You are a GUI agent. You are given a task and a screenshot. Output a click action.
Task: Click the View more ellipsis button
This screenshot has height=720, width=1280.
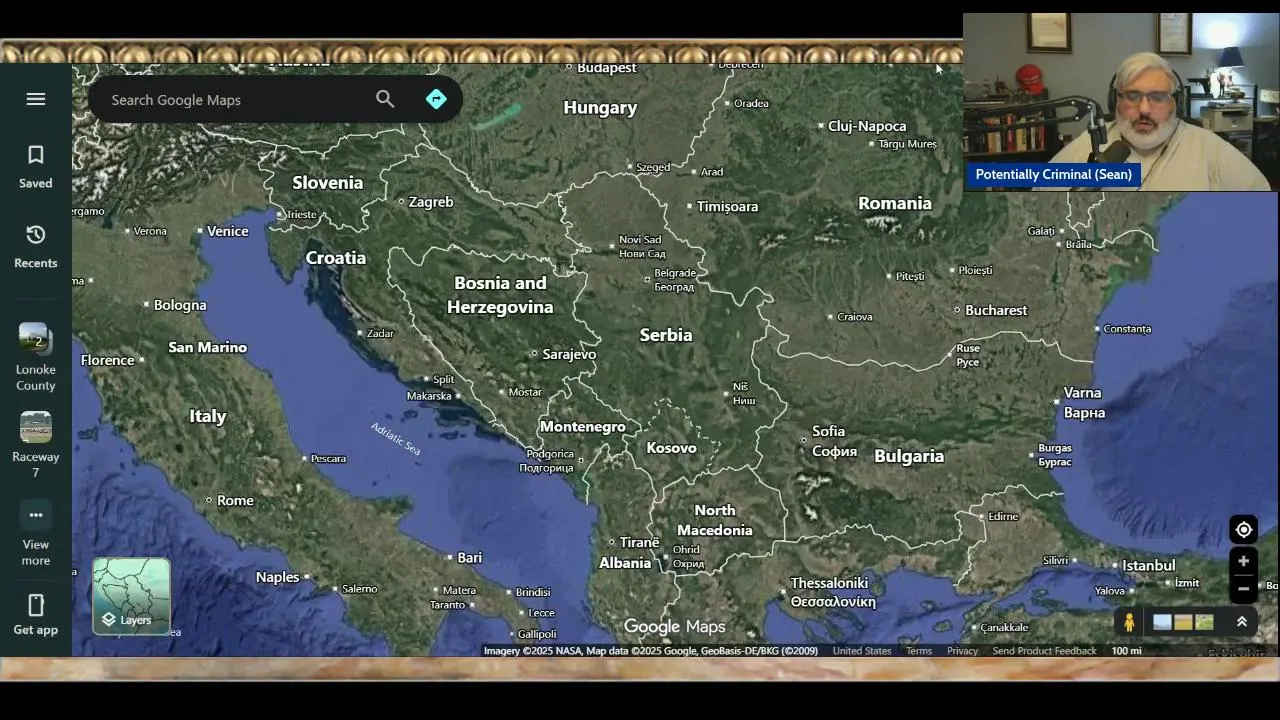(36, 515)
